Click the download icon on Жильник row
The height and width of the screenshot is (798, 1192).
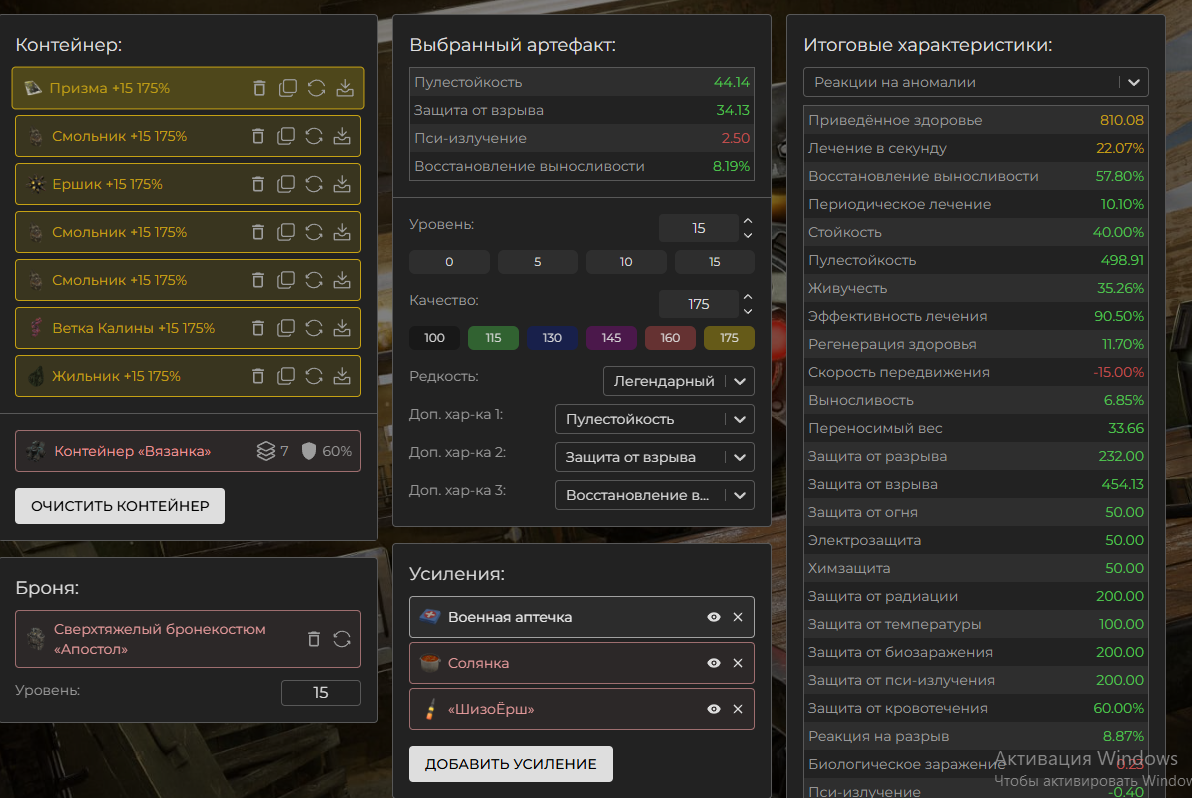pyautogui.click(x=342, y=376)
